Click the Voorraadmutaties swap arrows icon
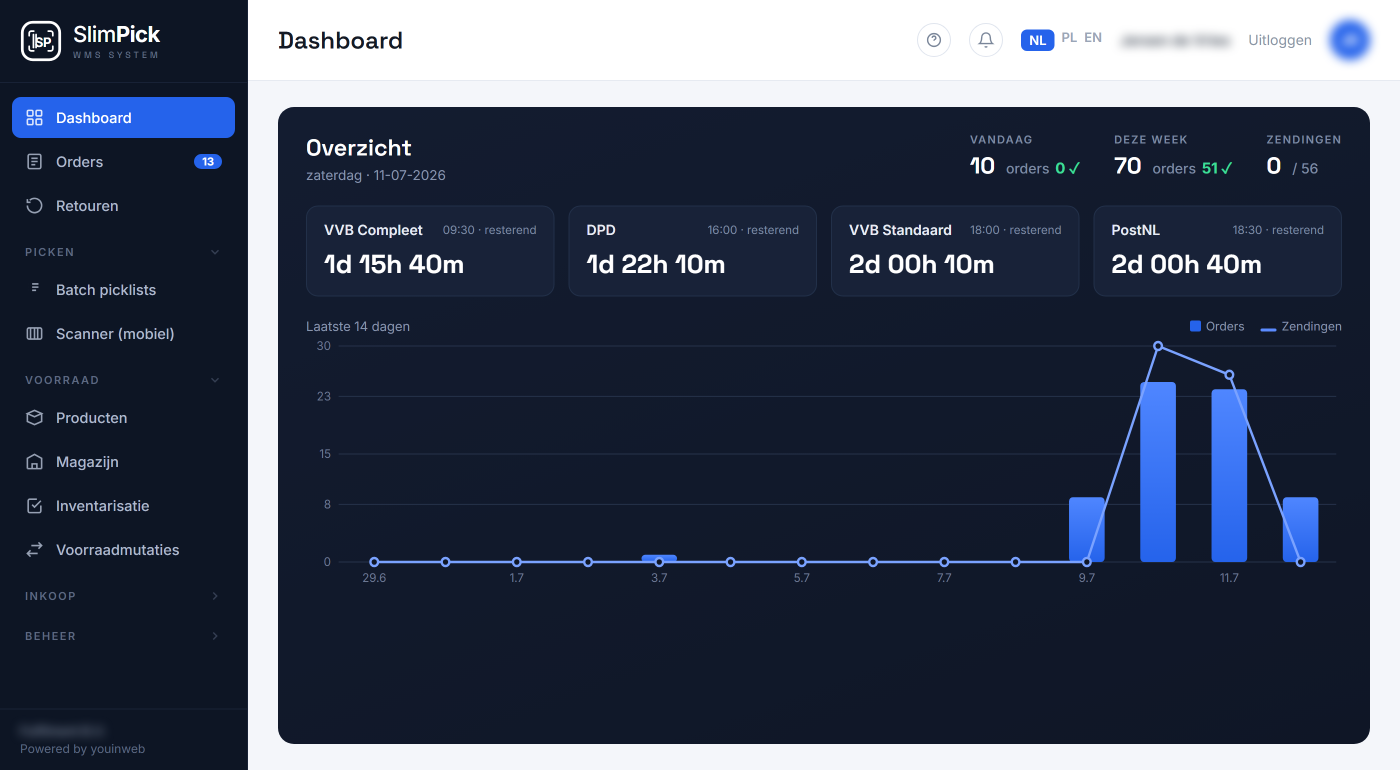Image resolution: width=1400 pixels, height=770 pixels. click(35, 550)
